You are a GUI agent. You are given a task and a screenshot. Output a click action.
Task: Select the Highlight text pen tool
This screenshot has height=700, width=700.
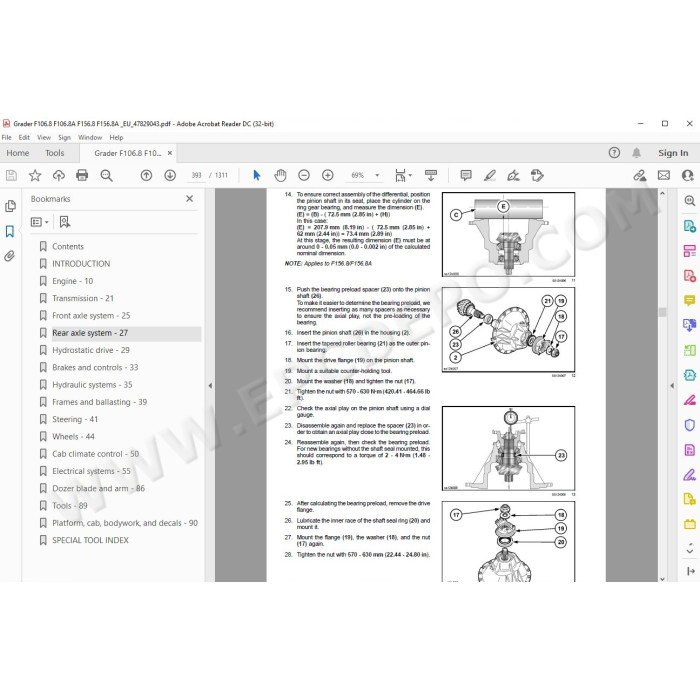click(490, 175)
